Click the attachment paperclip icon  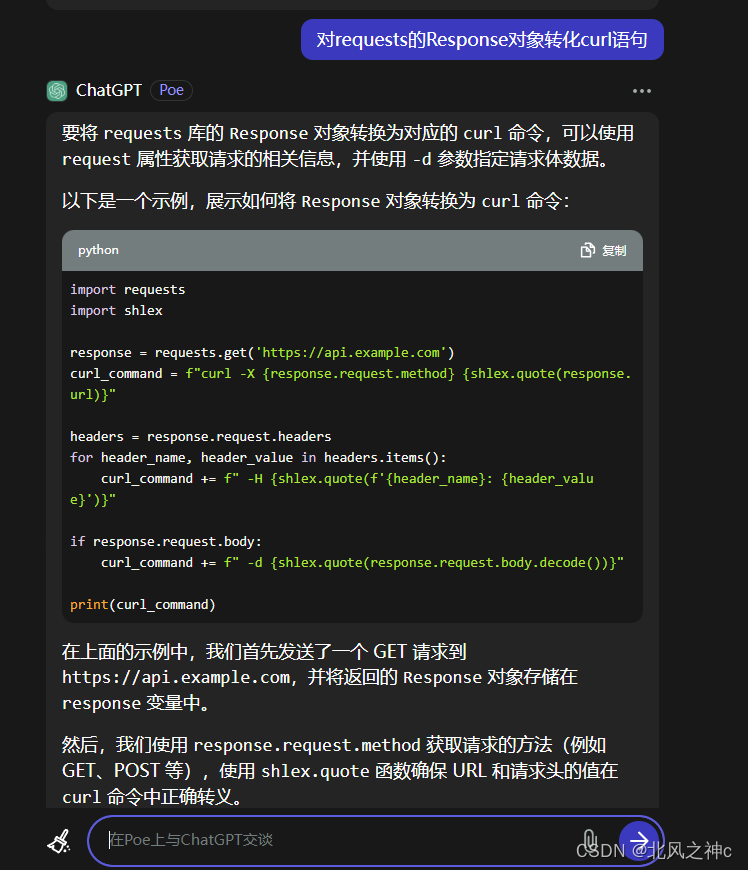click(x=589, y=840)
